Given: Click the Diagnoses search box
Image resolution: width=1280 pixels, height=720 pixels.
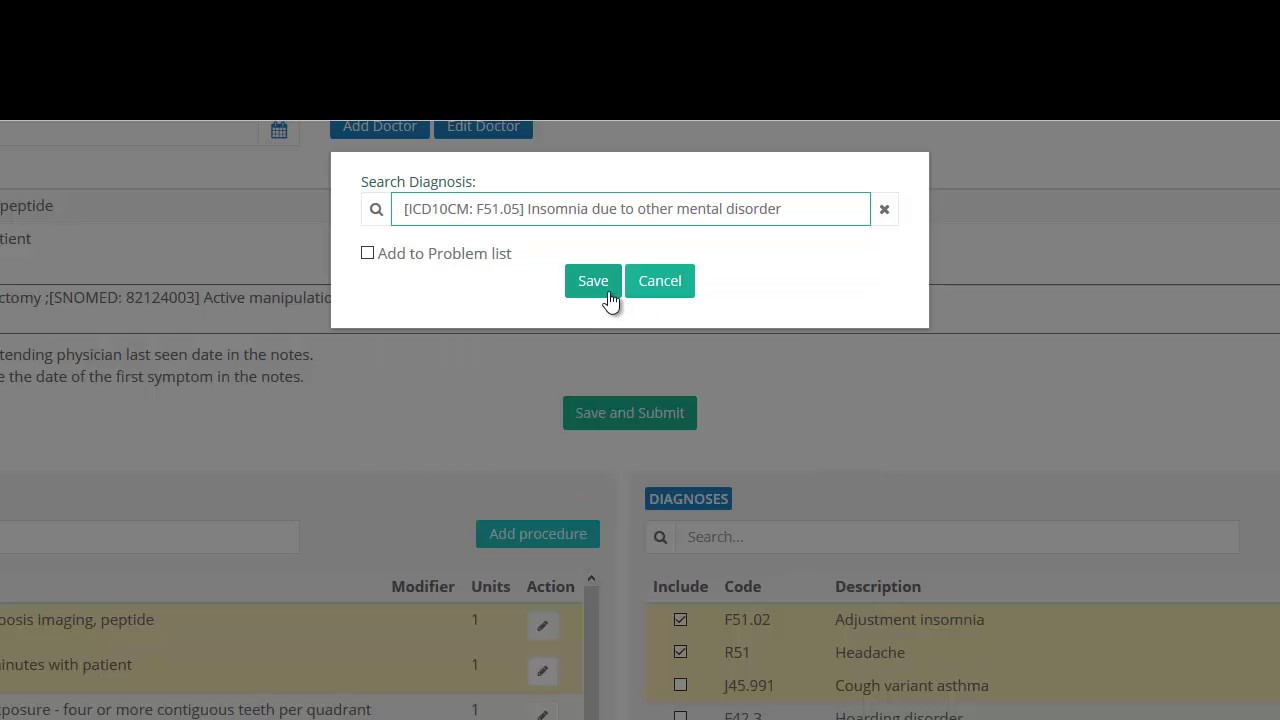Looking at the screenshot, I should pyautogui.click(x=957, y=537).
